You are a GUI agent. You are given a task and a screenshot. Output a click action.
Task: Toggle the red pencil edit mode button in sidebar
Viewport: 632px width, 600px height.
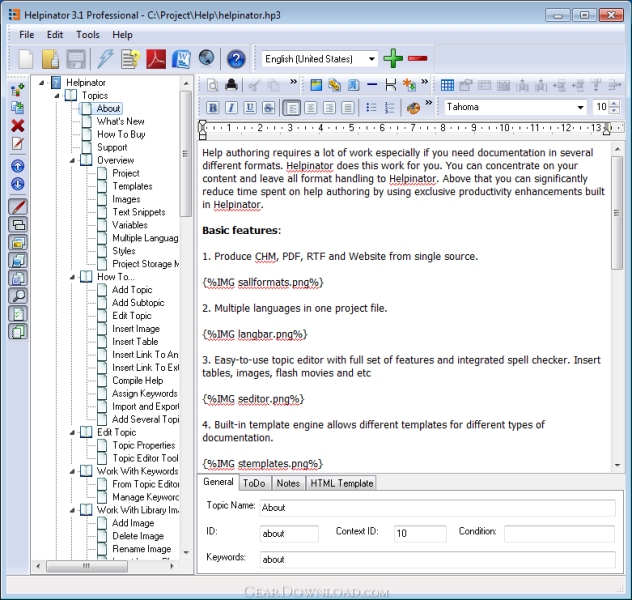click(x=18, y=207)
